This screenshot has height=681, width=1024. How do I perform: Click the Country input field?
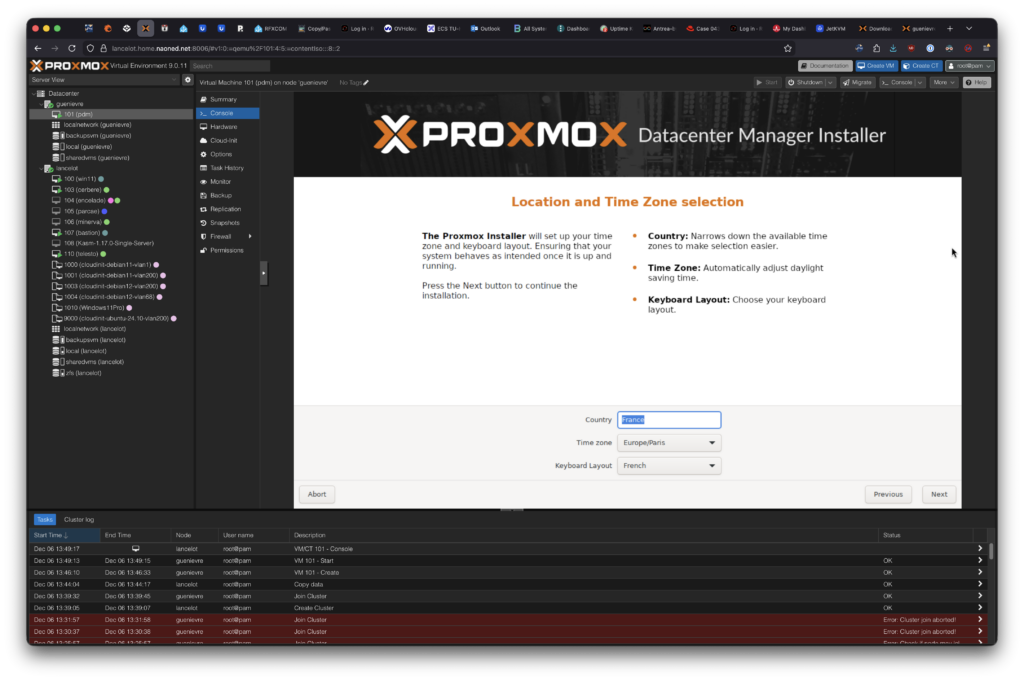point(668,420)
